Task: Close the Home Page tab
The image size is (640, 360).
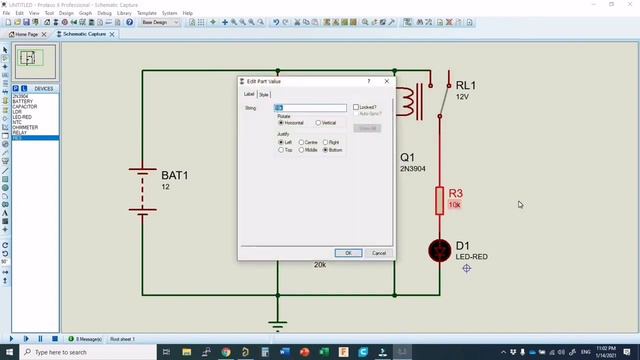Action: 44,34
